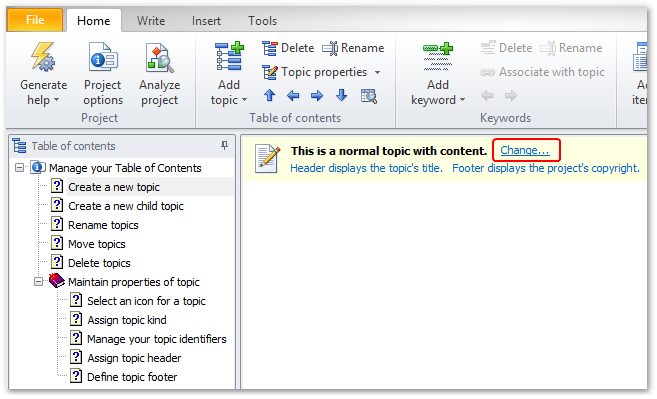Click the Change... link for topic kind
The height and width of the screenshot is (399, 657).
click(525, 150)
